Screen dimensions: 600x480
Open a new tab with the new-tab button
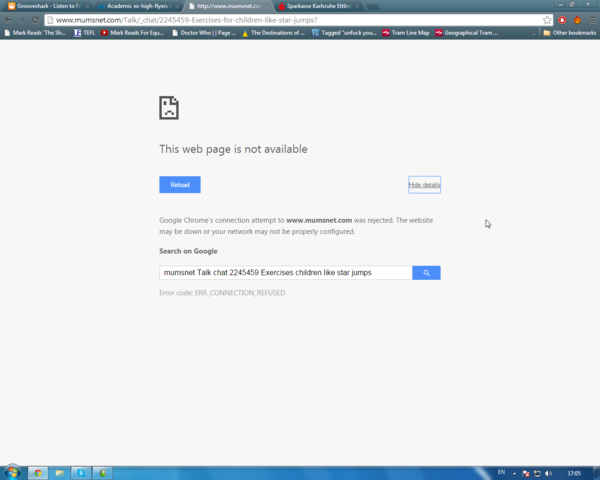pos(373,7)
